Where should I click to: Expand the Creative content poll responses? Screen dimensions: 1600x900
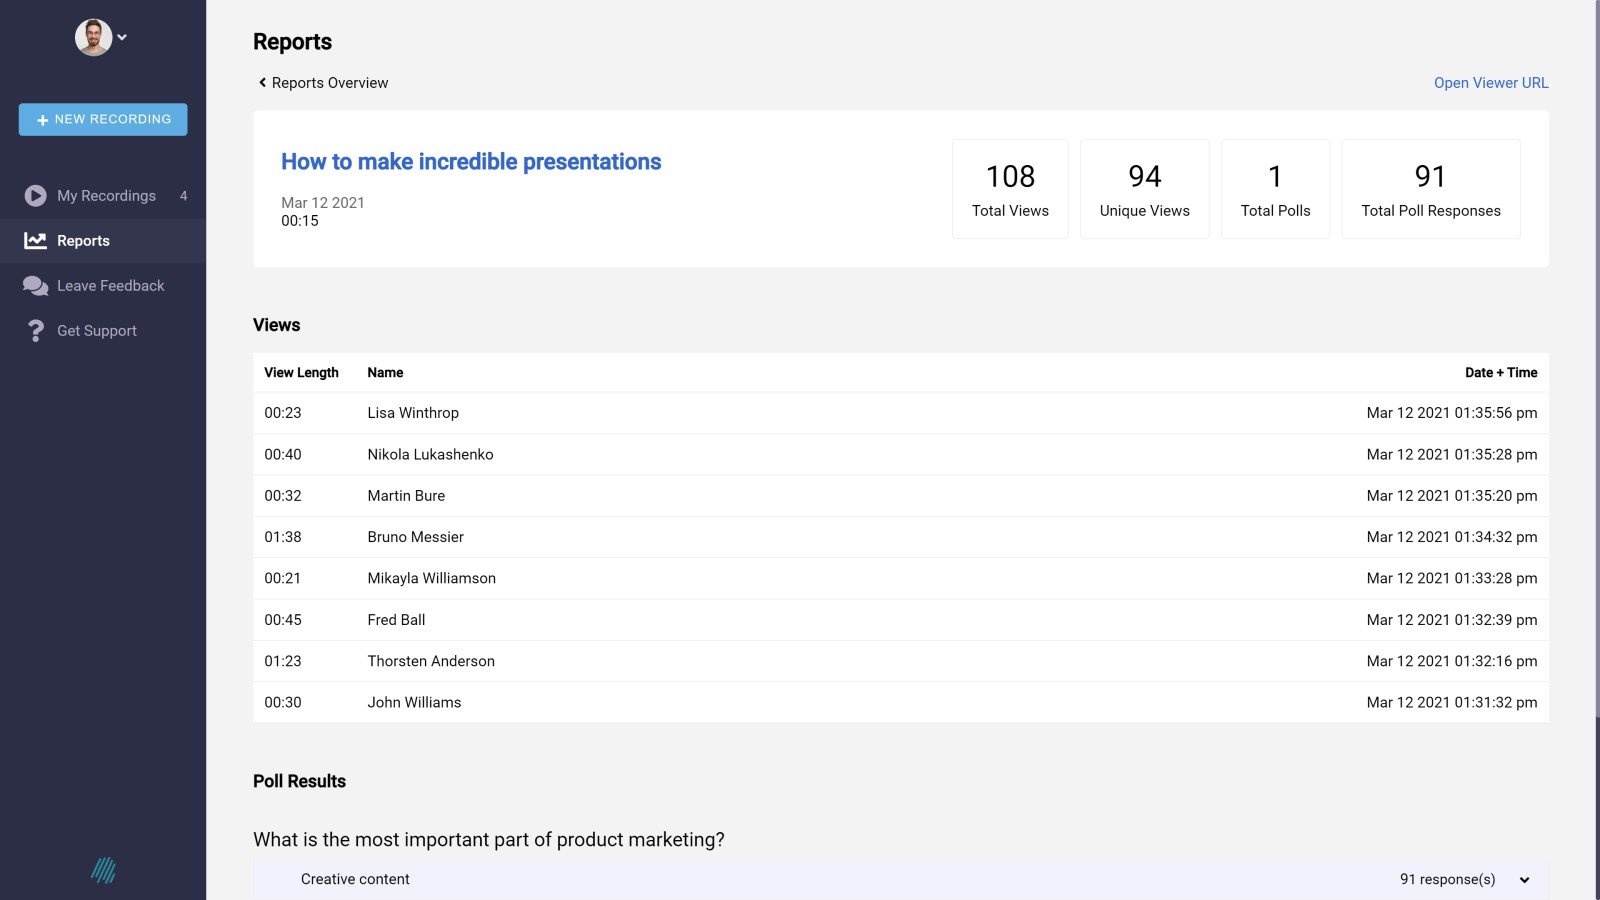(x=1524, y=879)
